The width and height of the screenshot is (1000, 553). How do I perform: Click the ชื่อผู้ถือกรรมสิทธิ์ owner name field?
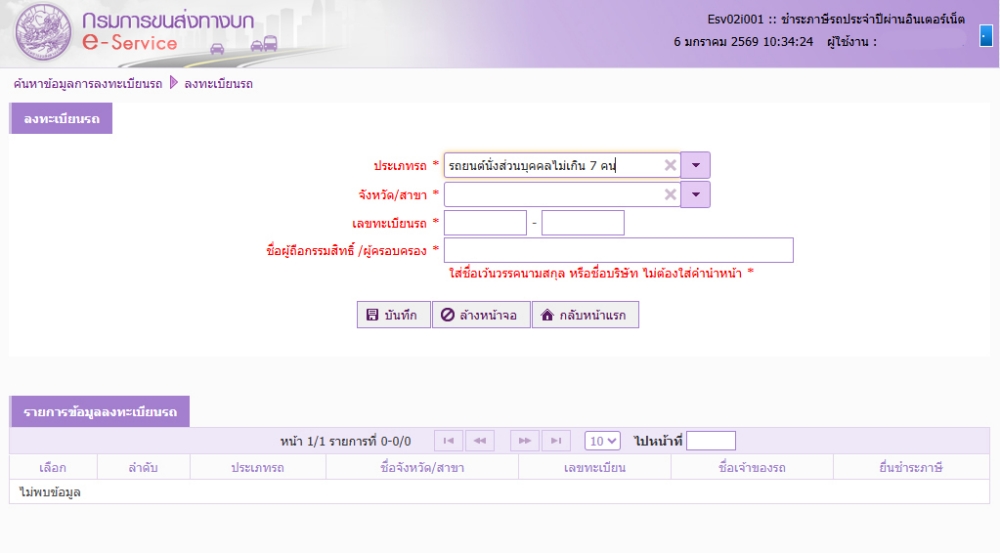point(619,250)
